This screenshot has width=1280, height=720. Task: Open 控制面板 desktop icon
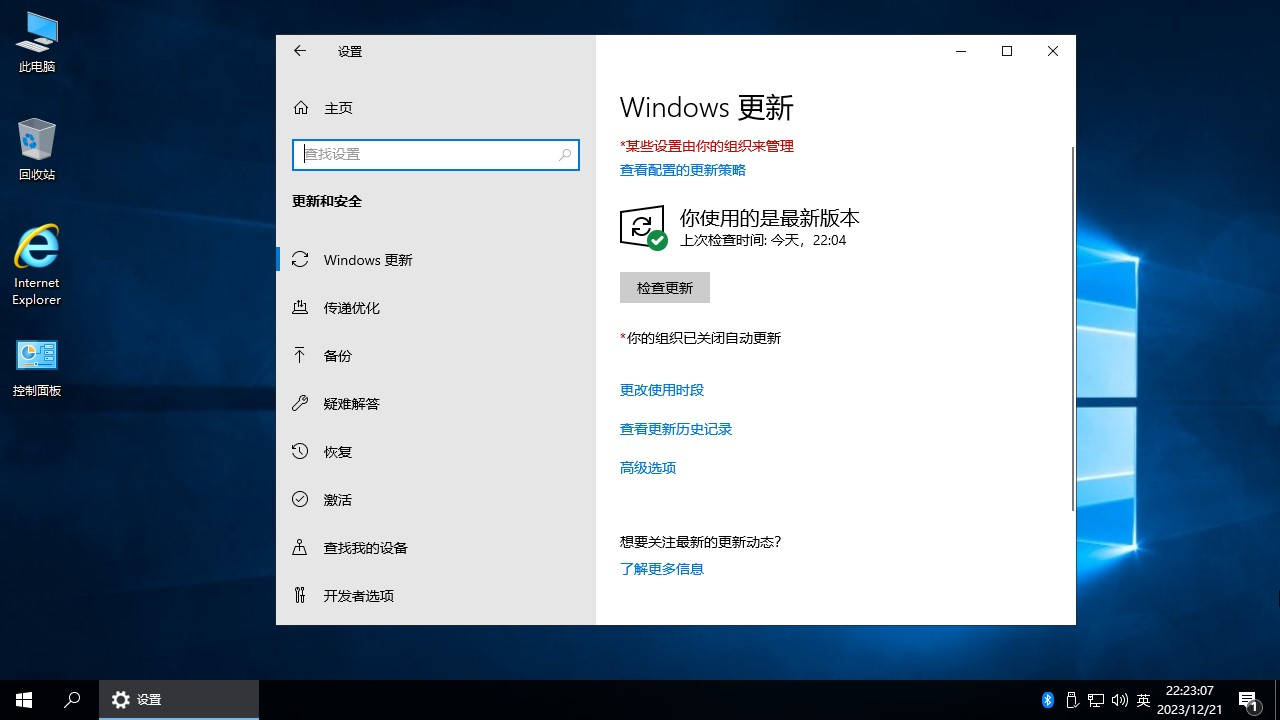coord(37,368)
